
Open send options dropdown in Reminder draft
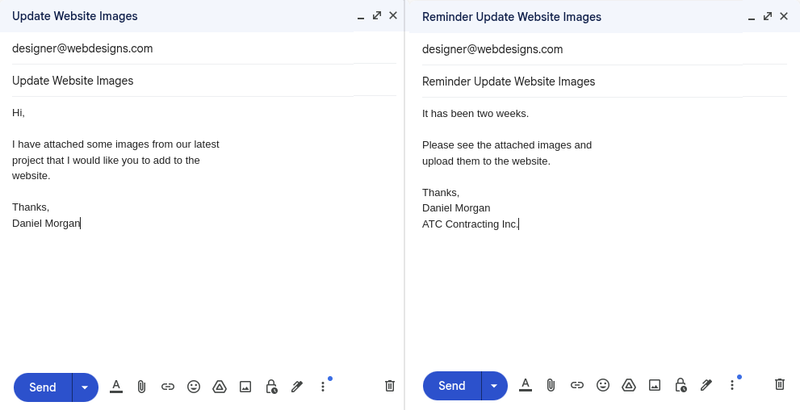coord(494,385)
